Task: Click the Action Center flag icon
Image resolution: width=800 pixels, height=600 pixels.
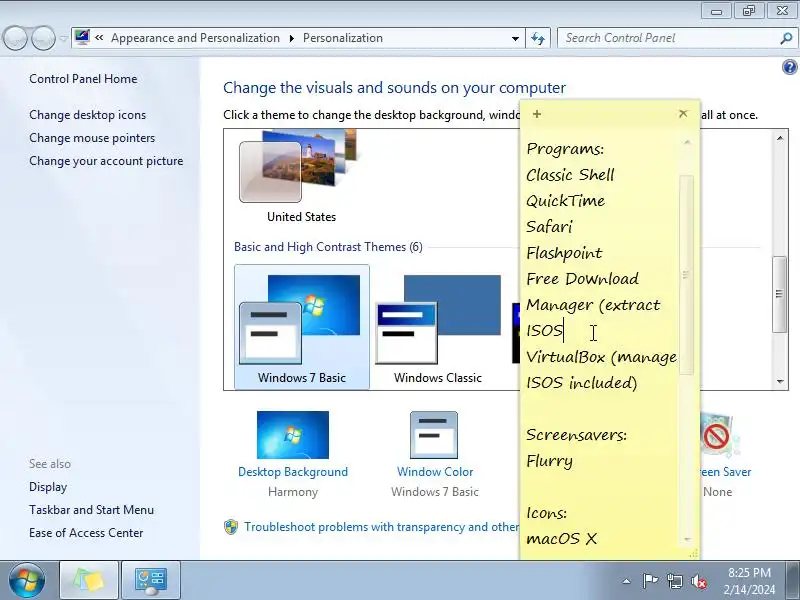Action: [649, 581]
